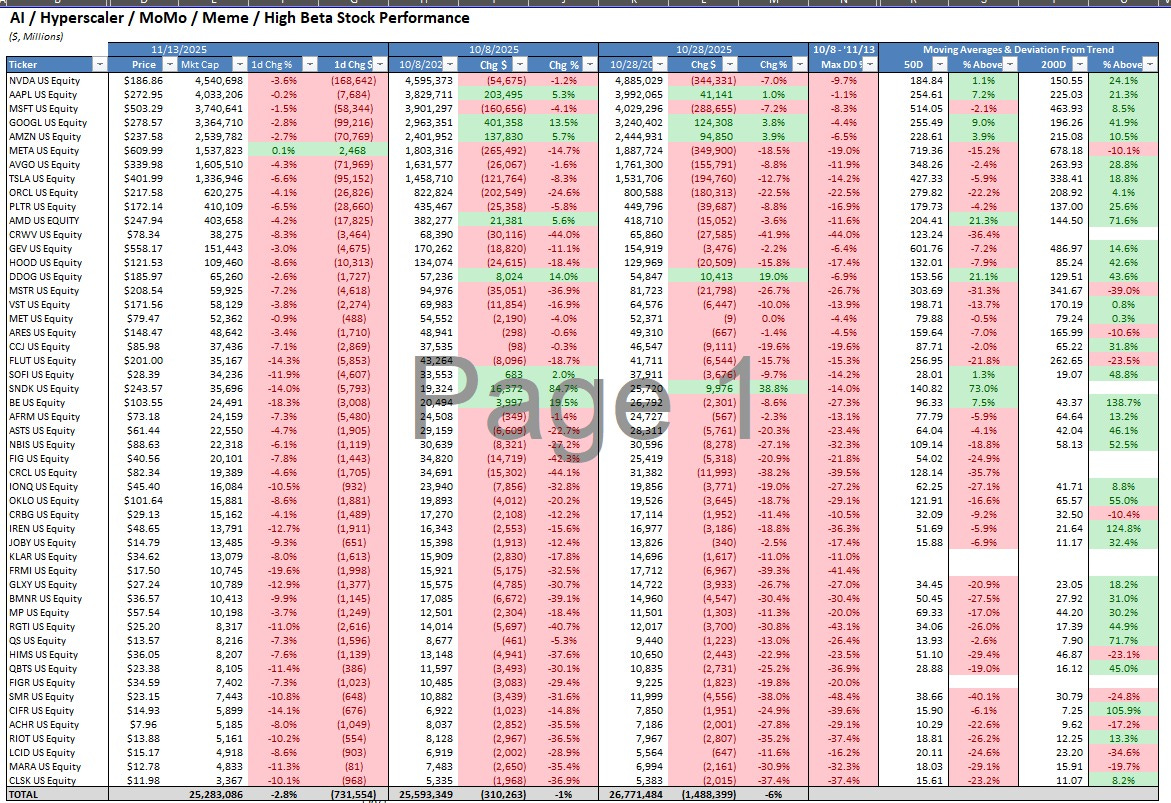Select the SOFI US Equity cell
The height and width of the screenshot is (803, 1171).
pos(58,375)
